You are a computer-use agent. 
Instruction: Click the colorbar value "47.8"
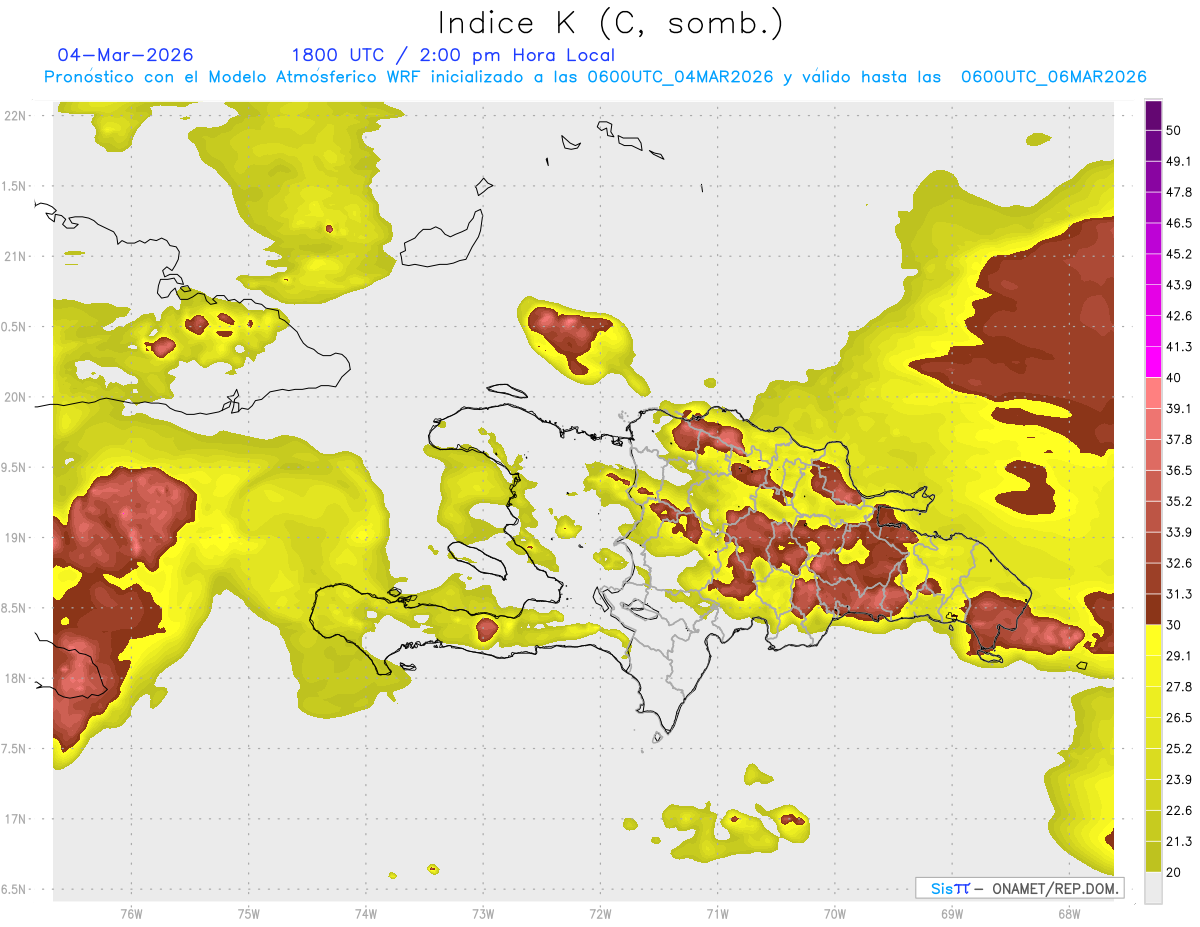(1179, 192)
